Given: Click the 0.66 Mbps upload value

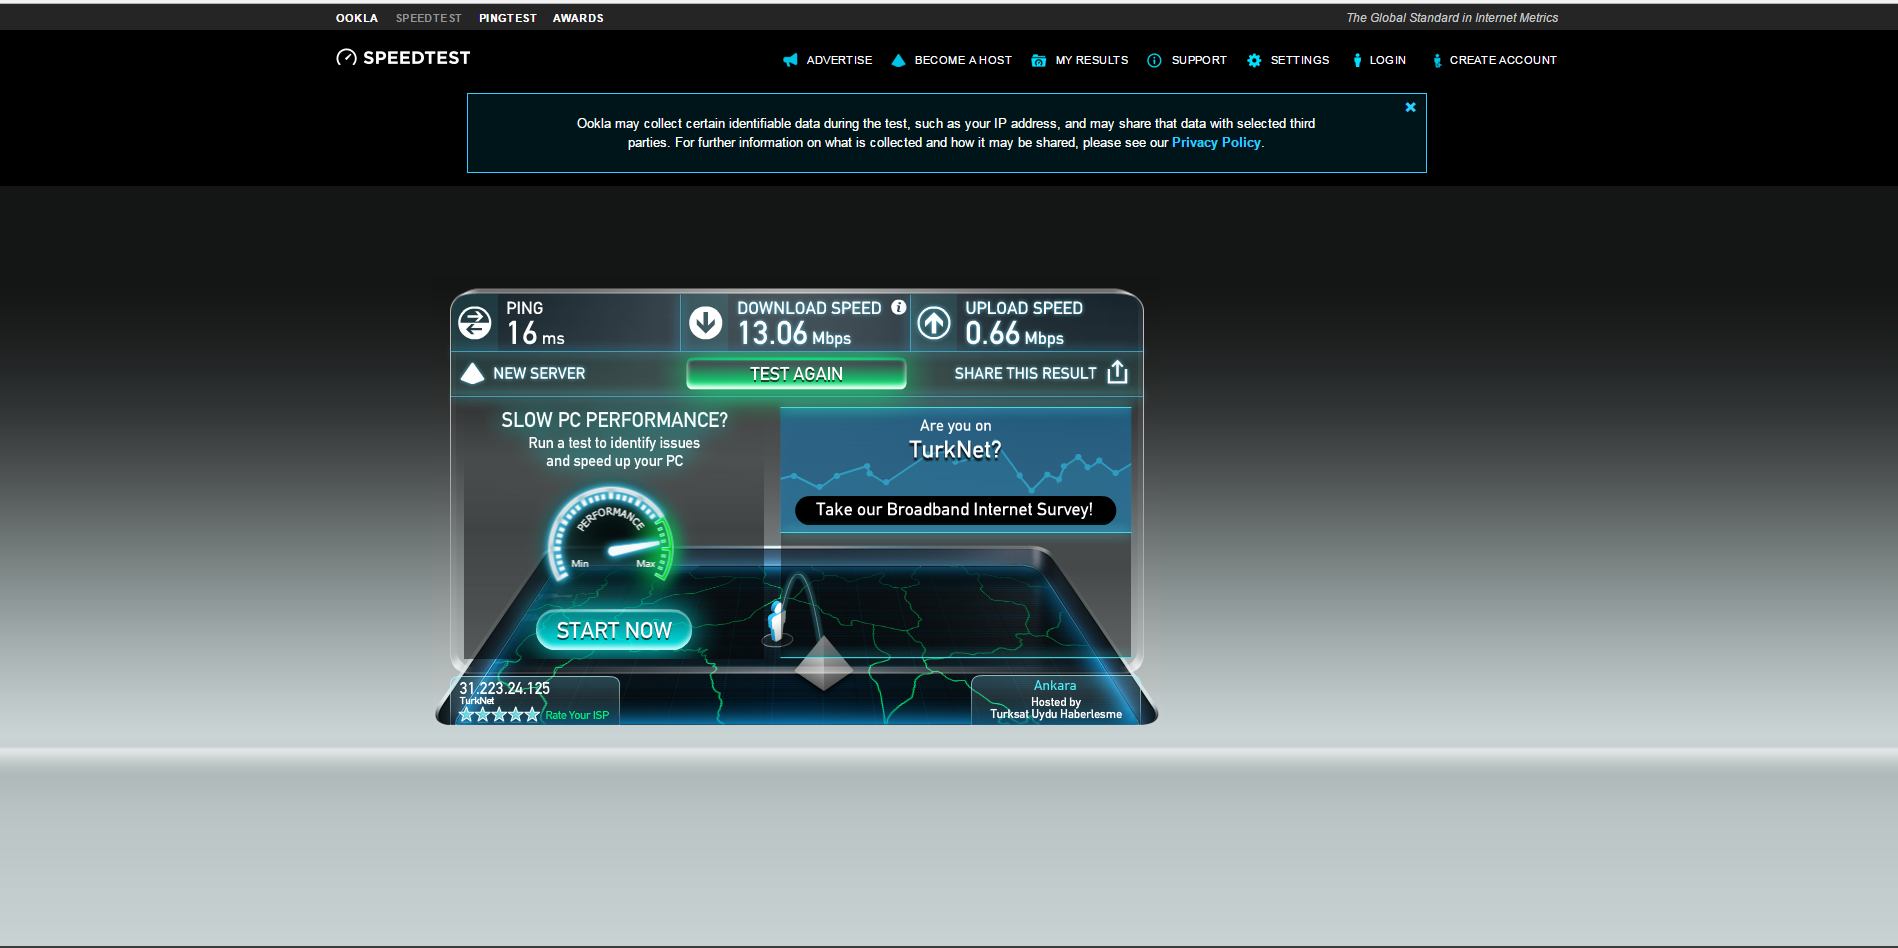Looking at the screenshot, I should [1014, 333].
